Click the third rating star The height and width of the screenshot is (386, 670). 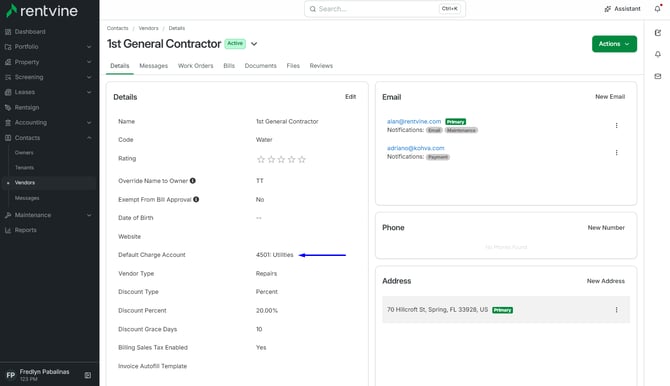pos(281,159)
